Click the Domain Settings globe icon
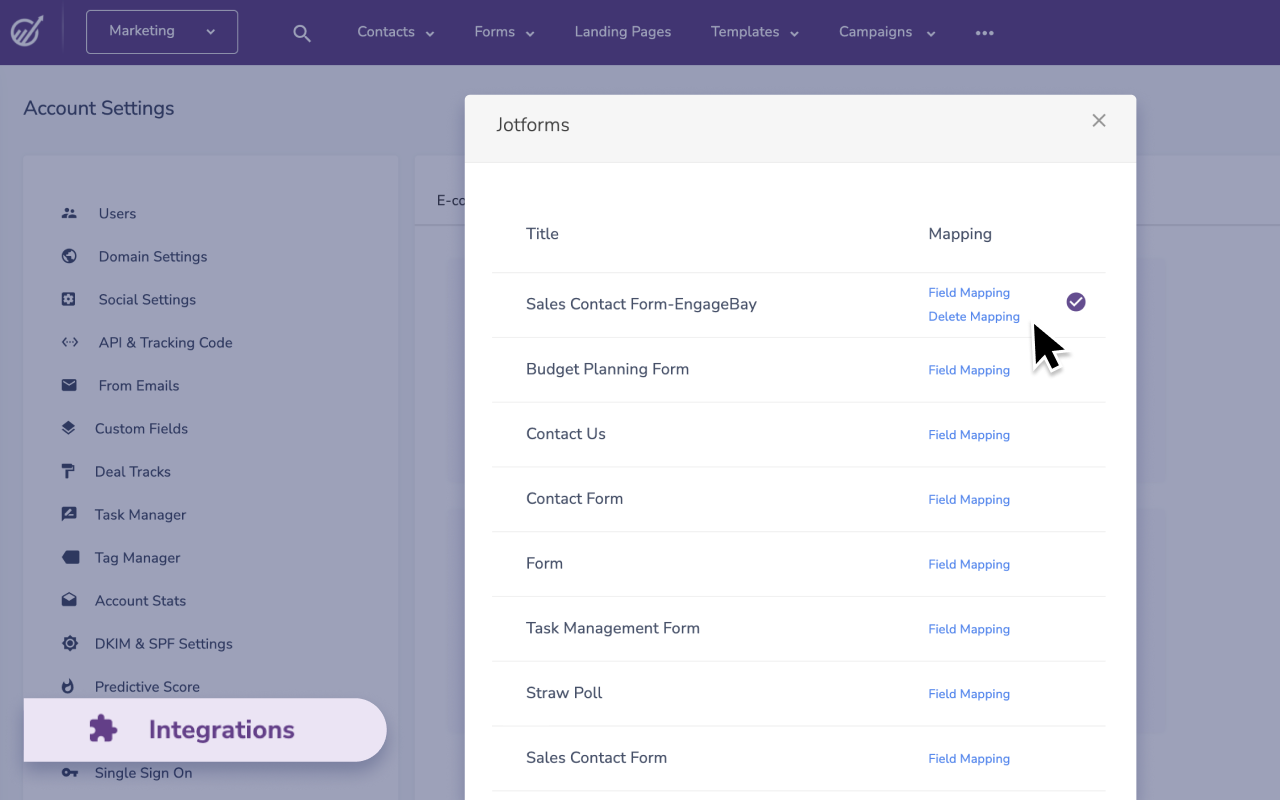This screenshot has height=800, width=1280. coord(69,256)
